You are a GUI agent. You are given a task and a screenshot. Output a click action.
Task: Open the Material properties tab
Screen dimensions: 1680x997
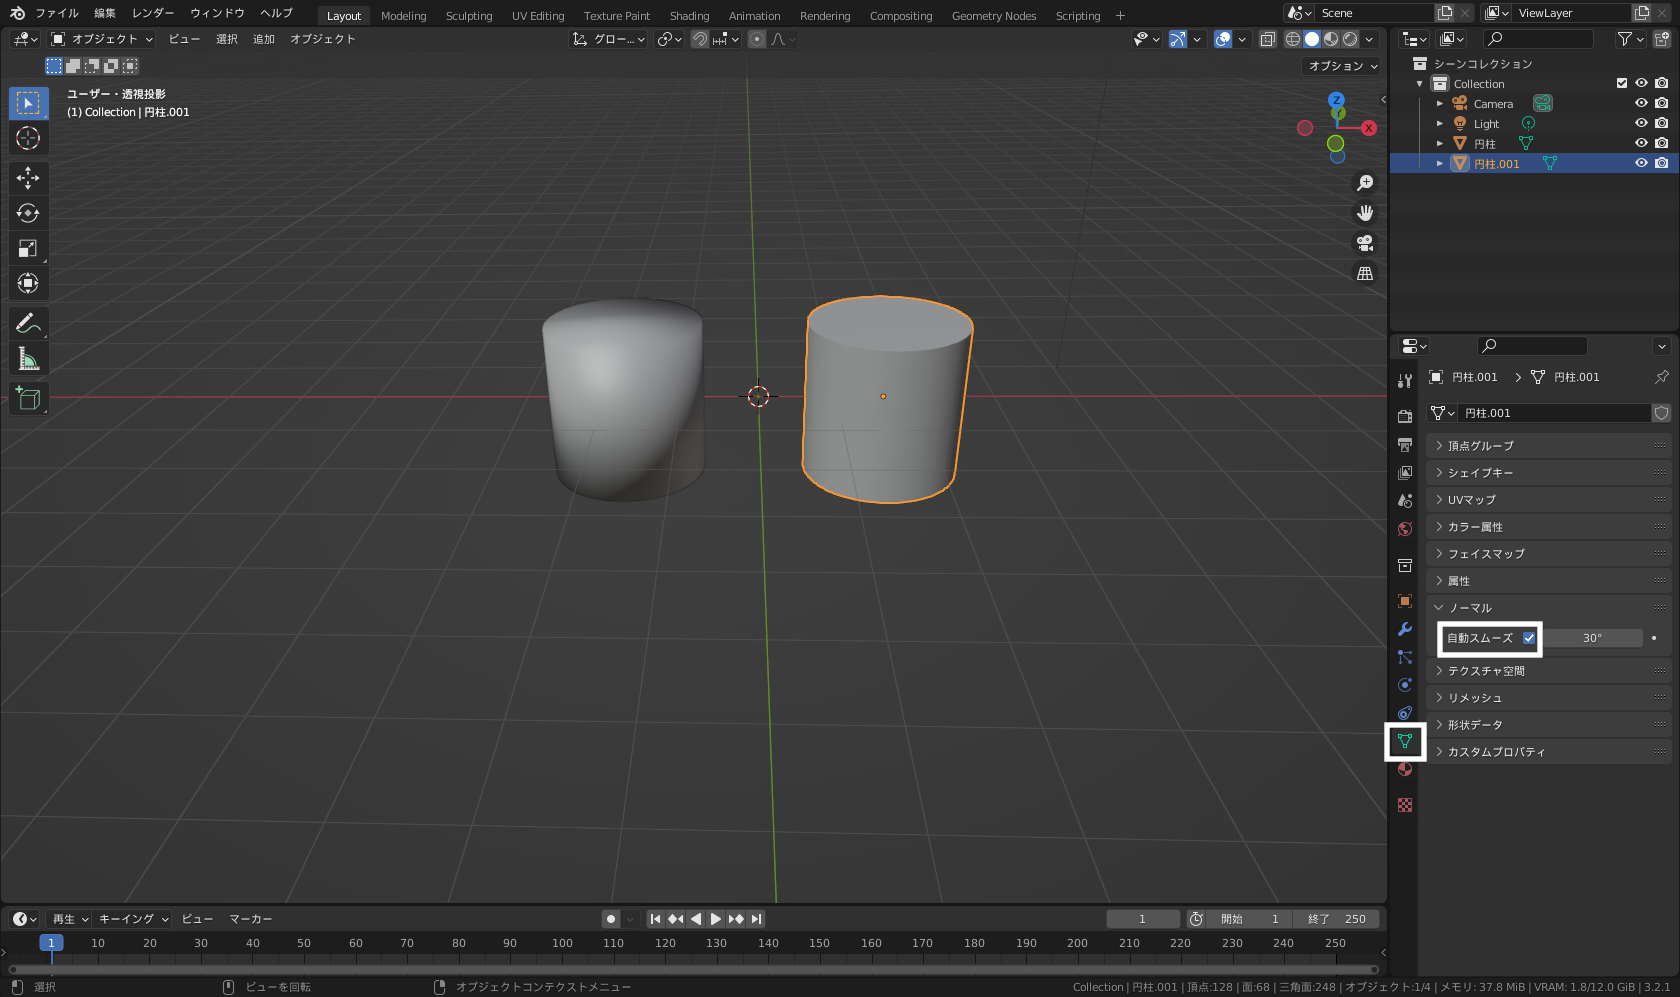[x=1405, y=769]
